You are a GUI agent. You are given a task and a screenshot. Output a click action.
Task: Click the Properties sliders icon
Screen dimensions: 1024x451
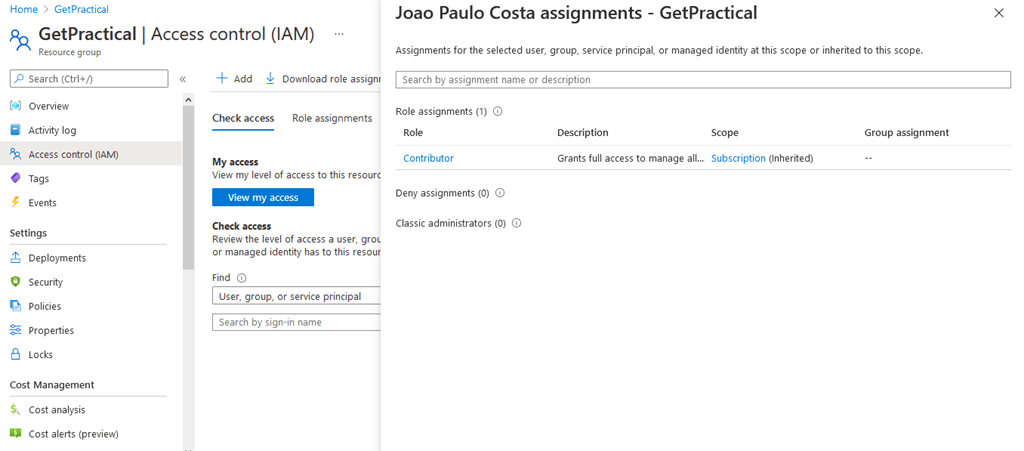click(16, 330)
